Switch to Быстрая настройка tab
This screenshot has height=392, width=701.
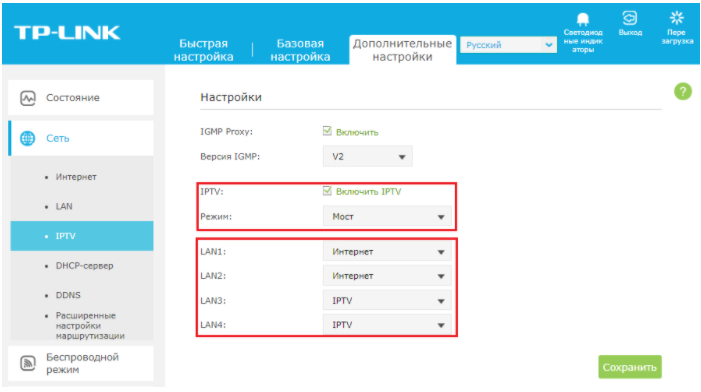pyautogui.click(x=203, y=50)
